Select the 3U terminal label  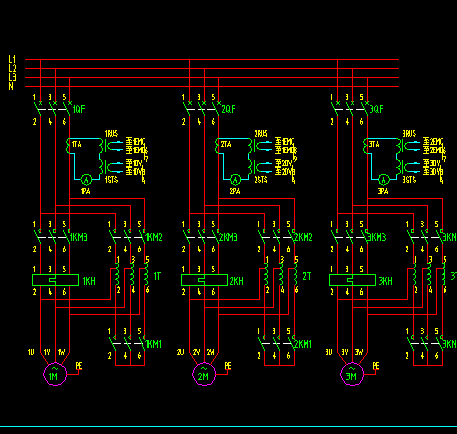tap(329, 352)
